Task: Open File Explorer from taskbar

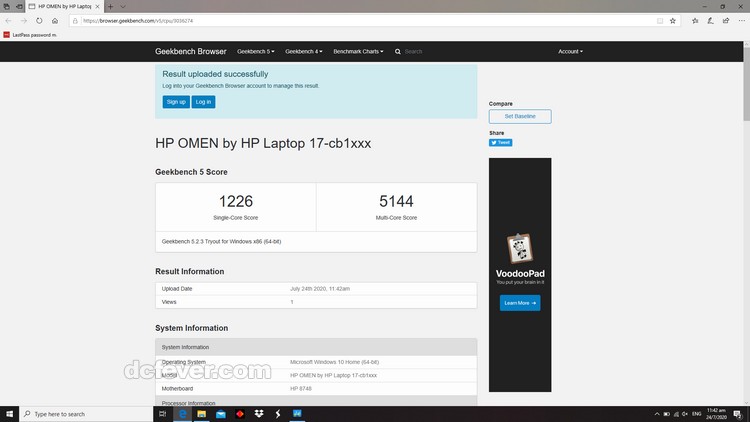Action: point(201,414)
